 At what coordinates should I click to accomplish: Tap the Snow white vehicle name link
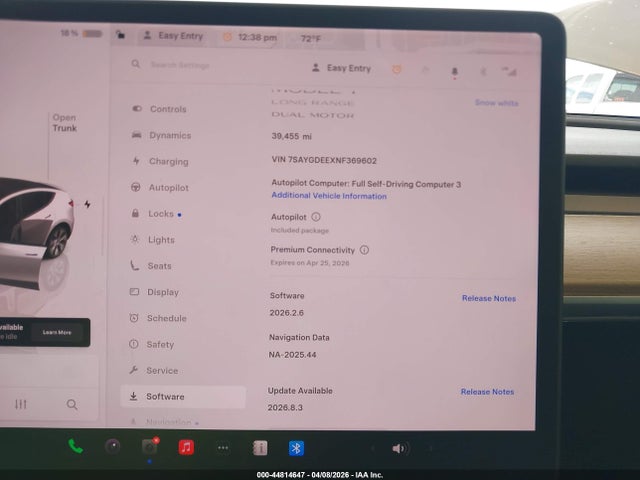click(x=496, y=103)
